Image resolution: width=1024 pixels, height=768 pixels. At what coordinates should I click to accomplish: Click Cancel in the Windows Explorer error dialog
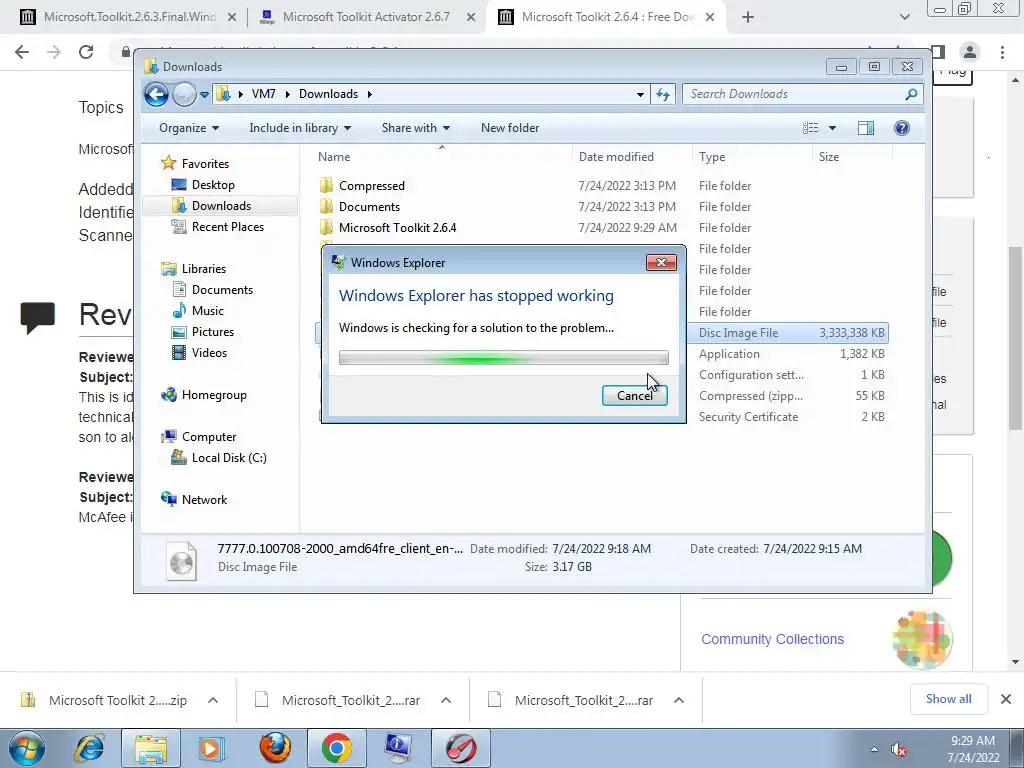(x=634, y=396)
